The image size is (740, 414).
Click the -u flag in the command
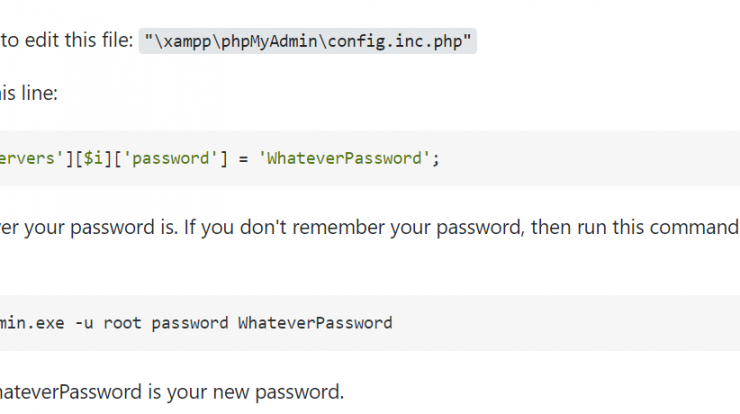click(x=84, y=323)
